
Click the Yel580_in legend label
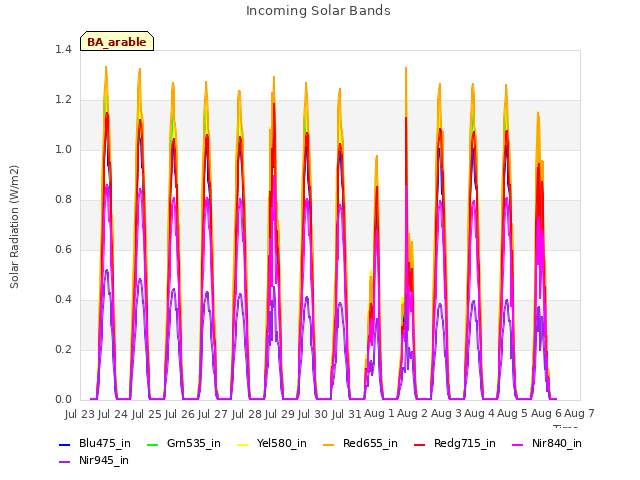tap(282, 444)
